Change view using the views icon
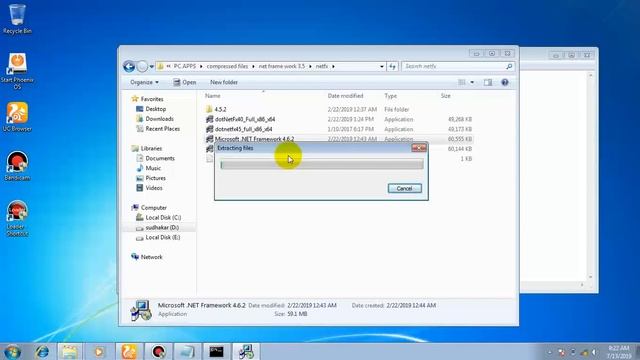This screenshot has height=360, width=640. point(462,82)
